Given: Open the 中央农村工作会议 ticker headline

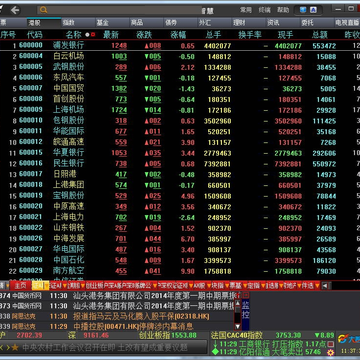Looking at the screenshot, I should (x=105, y=347).
